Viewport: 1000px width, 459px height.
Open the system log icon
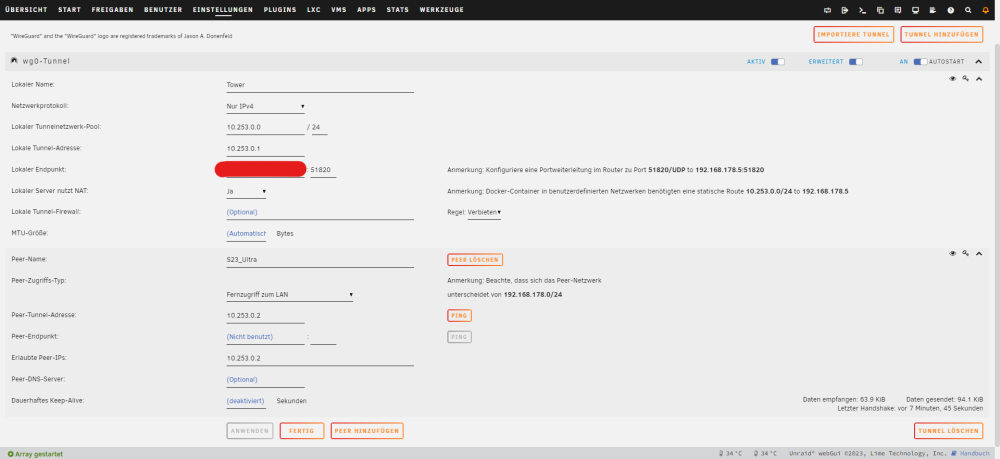932,10
